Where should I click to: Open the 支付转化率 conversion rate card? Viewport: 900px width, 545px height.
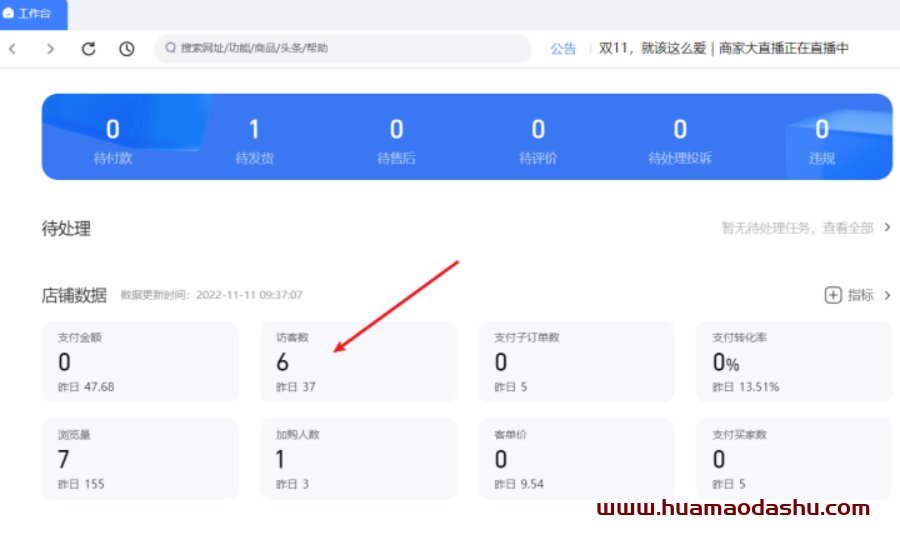tap(794, 361)
